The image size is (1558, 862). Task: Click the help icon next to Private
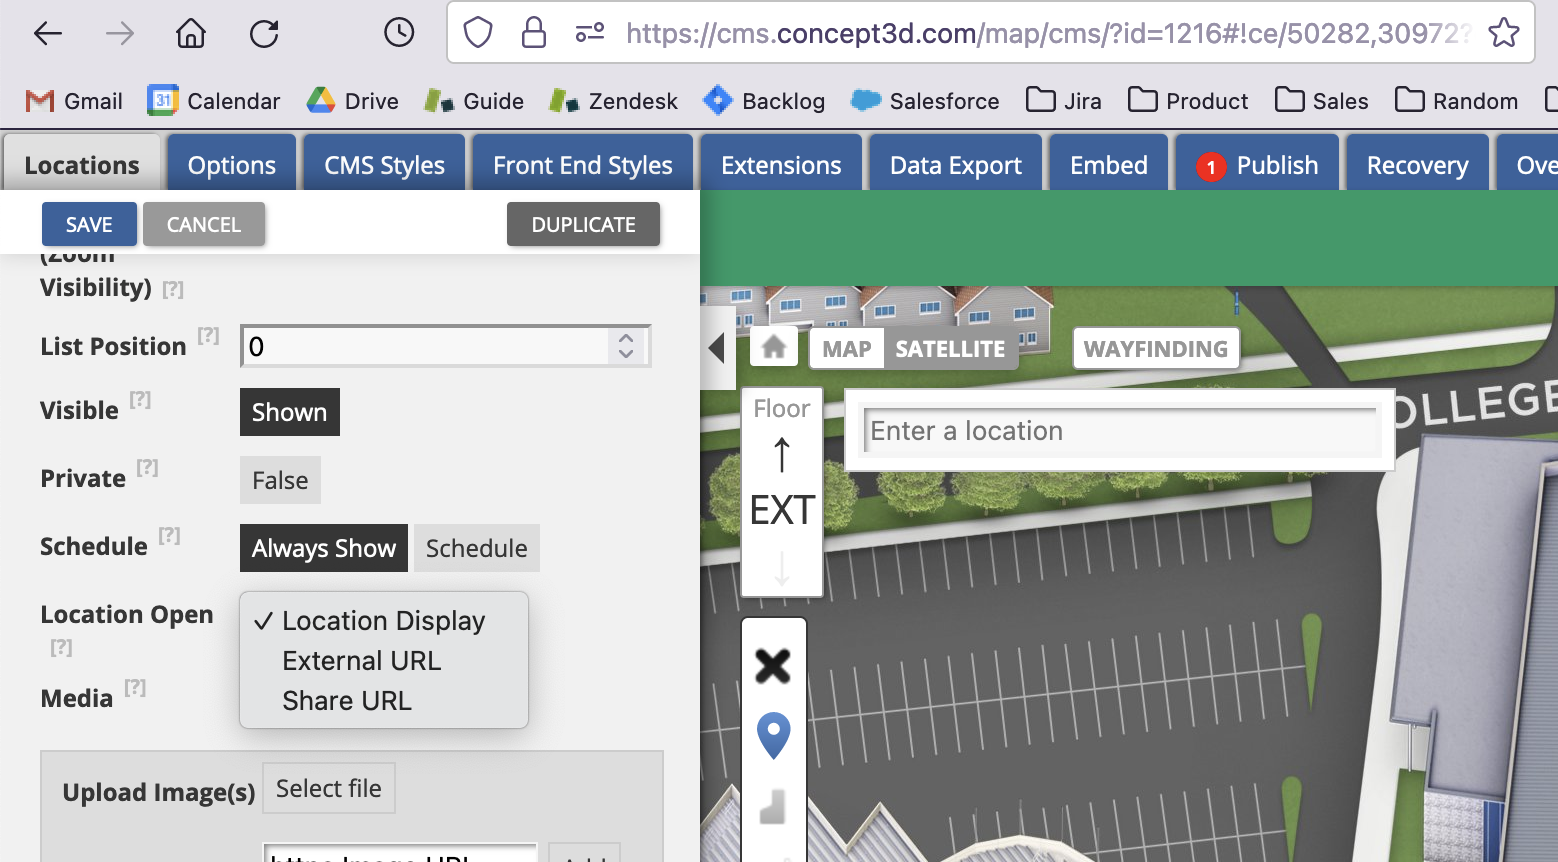148,468
